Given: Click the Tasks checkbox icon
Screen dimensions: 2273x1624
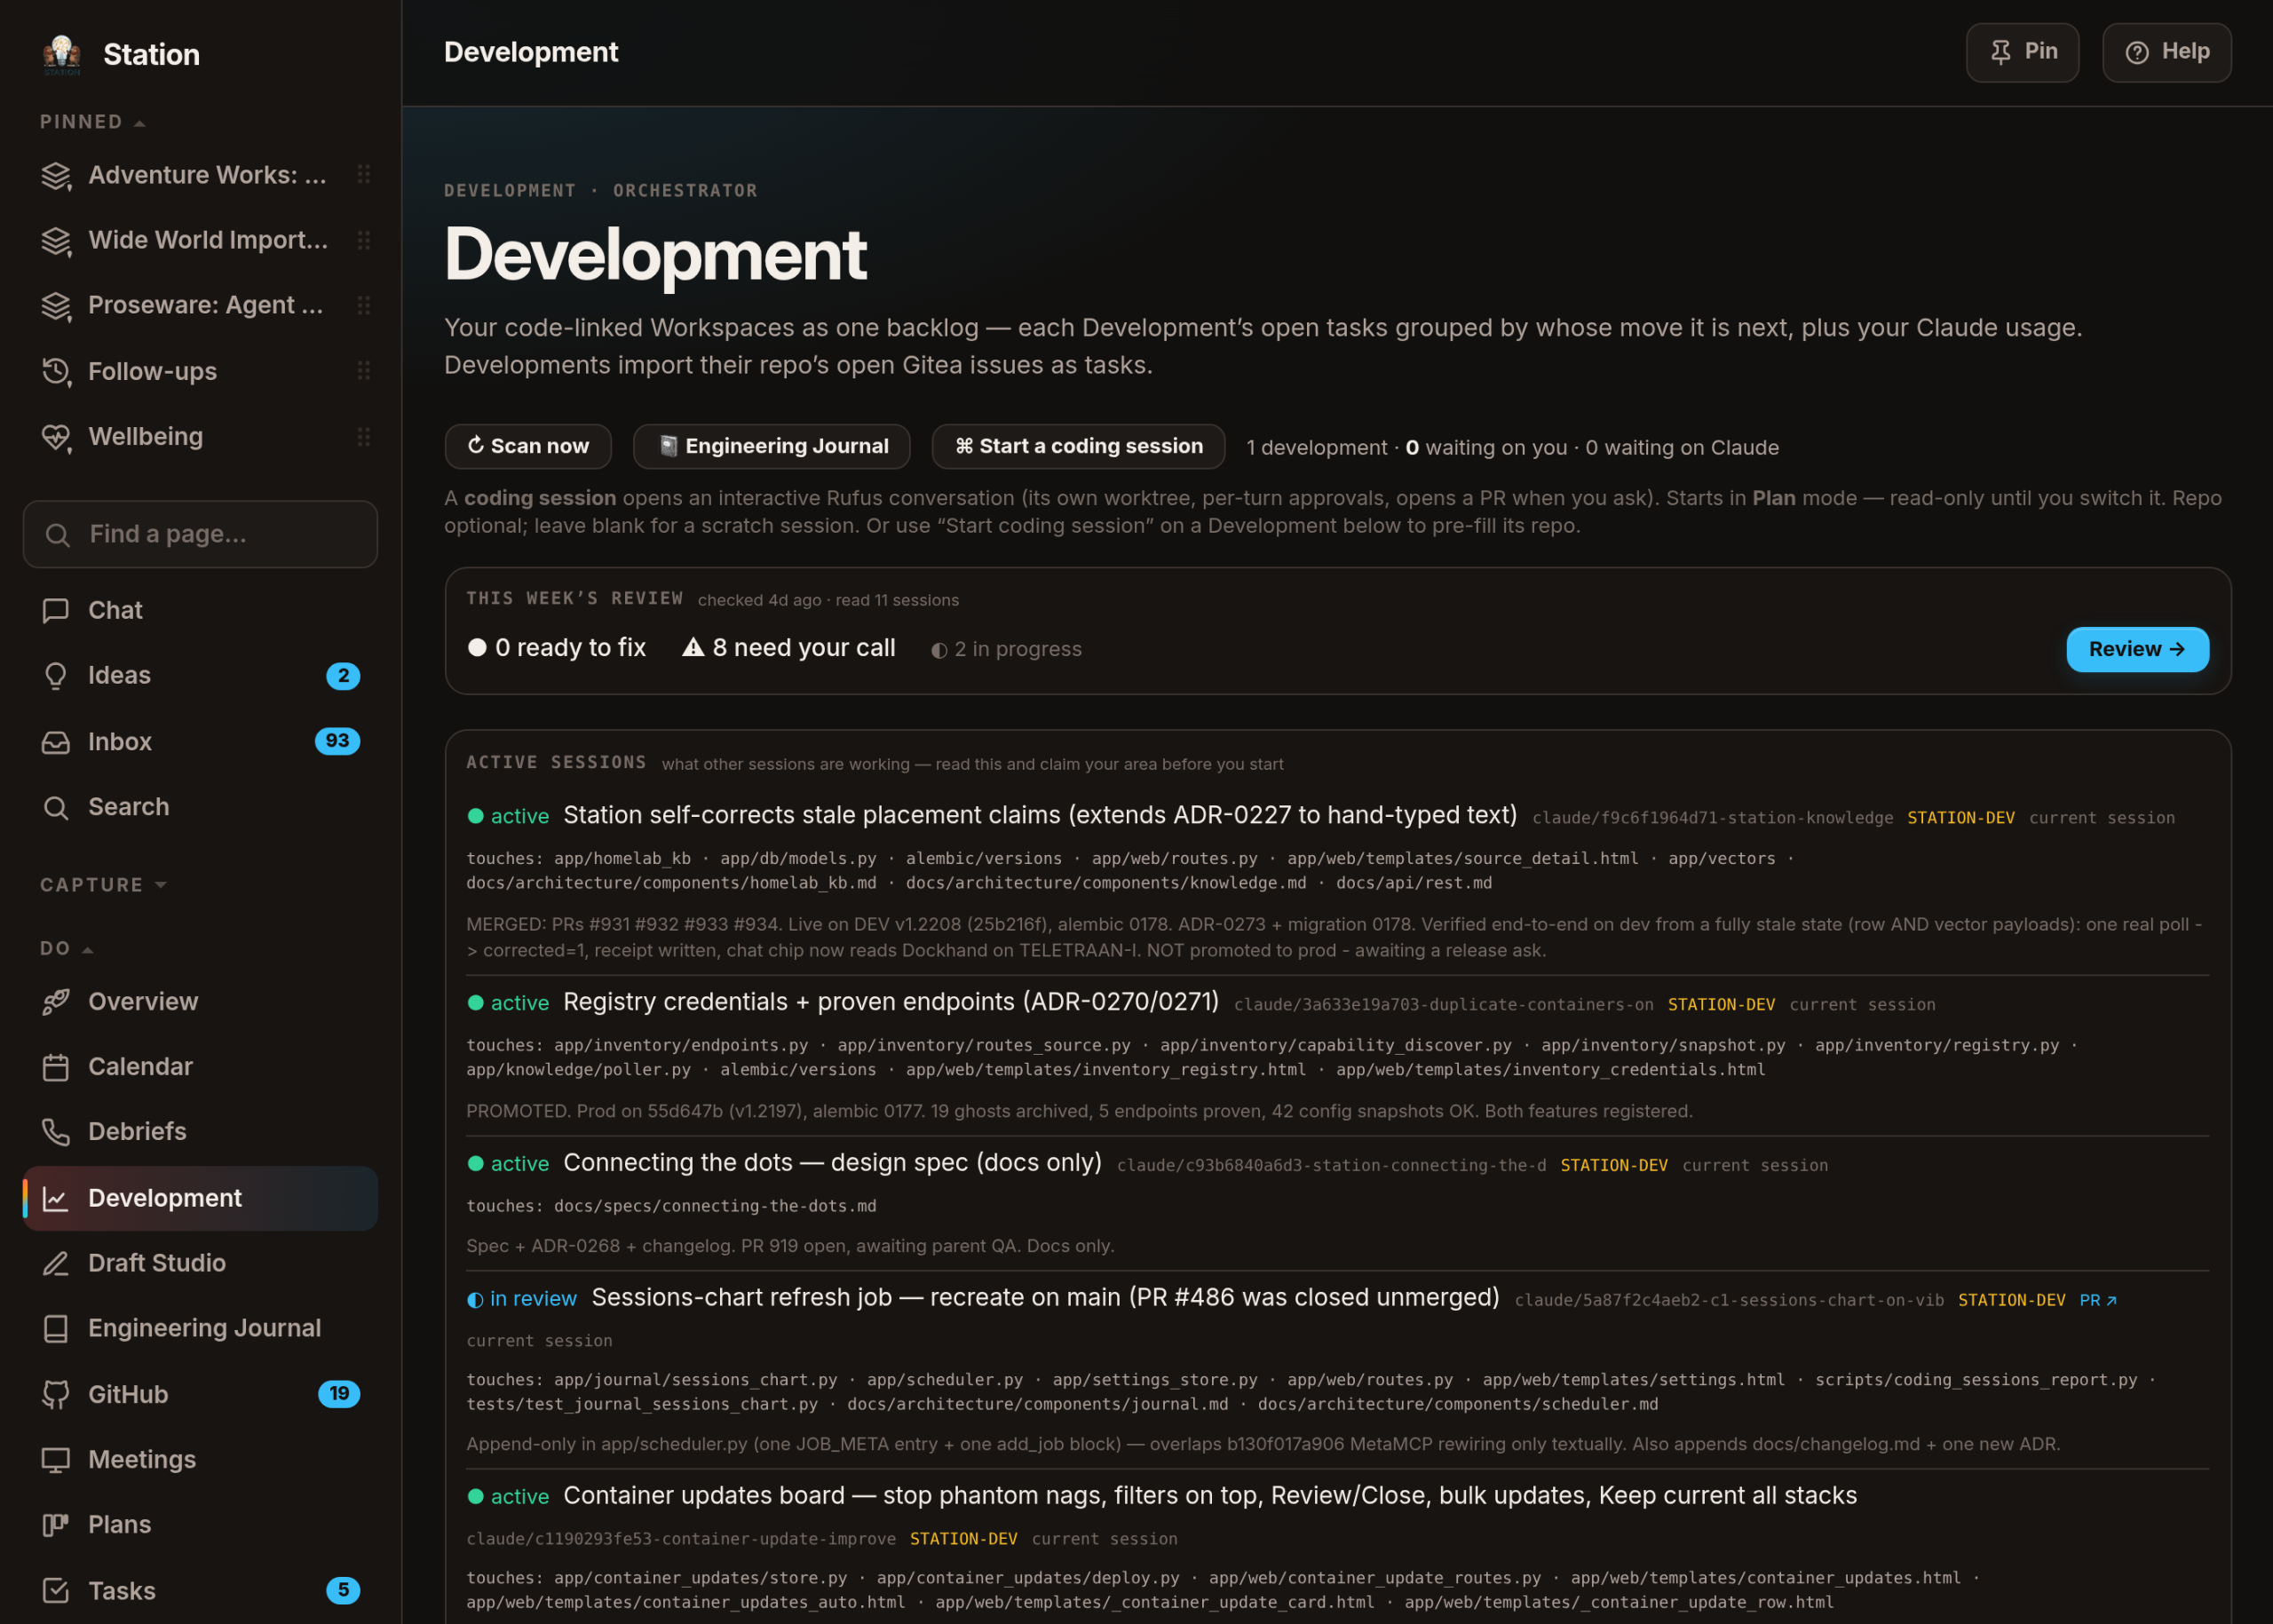Looking at the screenshot, I should coord(56,1590).
